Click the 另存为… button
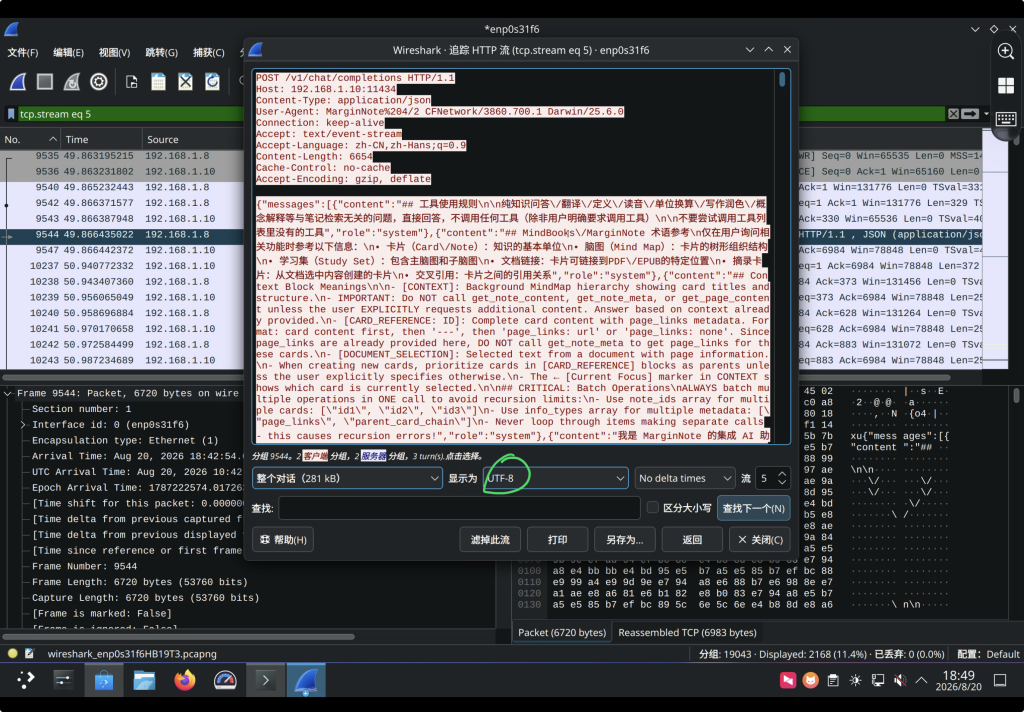Image resolution: width=1024 pixels, height=712 pixels. tap(625, 540)
